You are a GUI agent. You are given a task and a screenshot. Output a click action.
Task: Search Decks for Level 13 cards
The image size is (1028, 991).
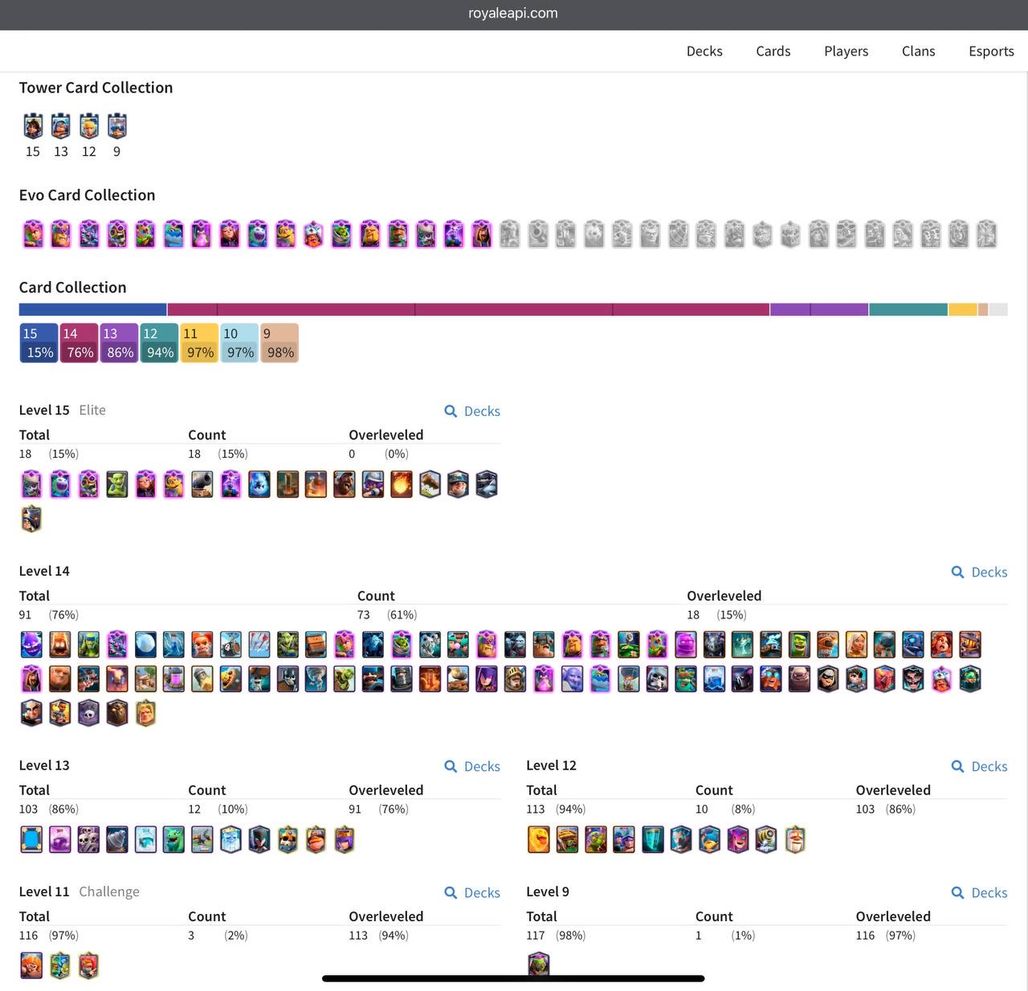pyautogui.click(x=472, y=766)
